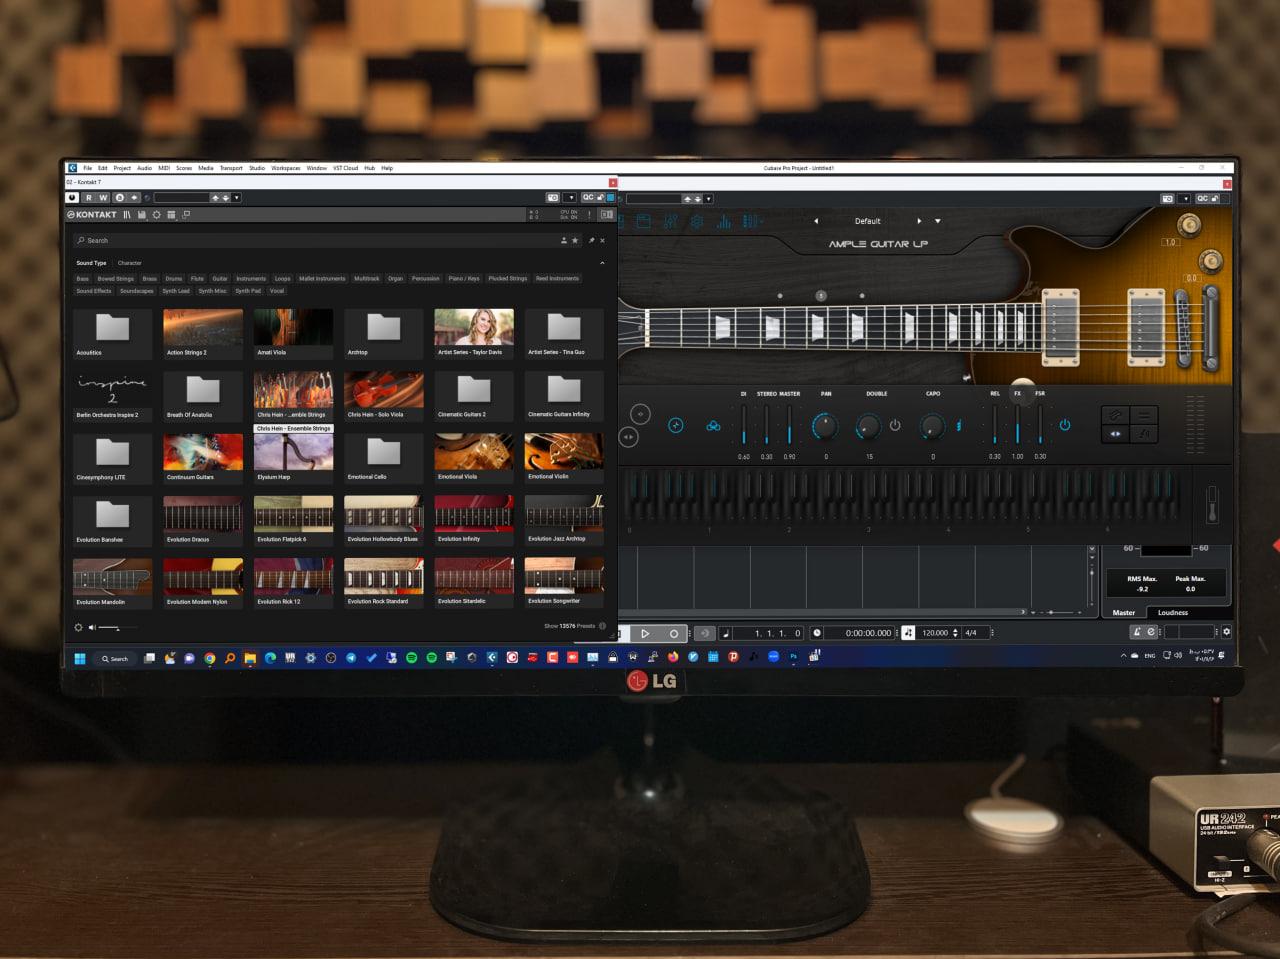
Task: Click the Cubase transport Record button
Action: pyautogui.click(x=674, y=633)
